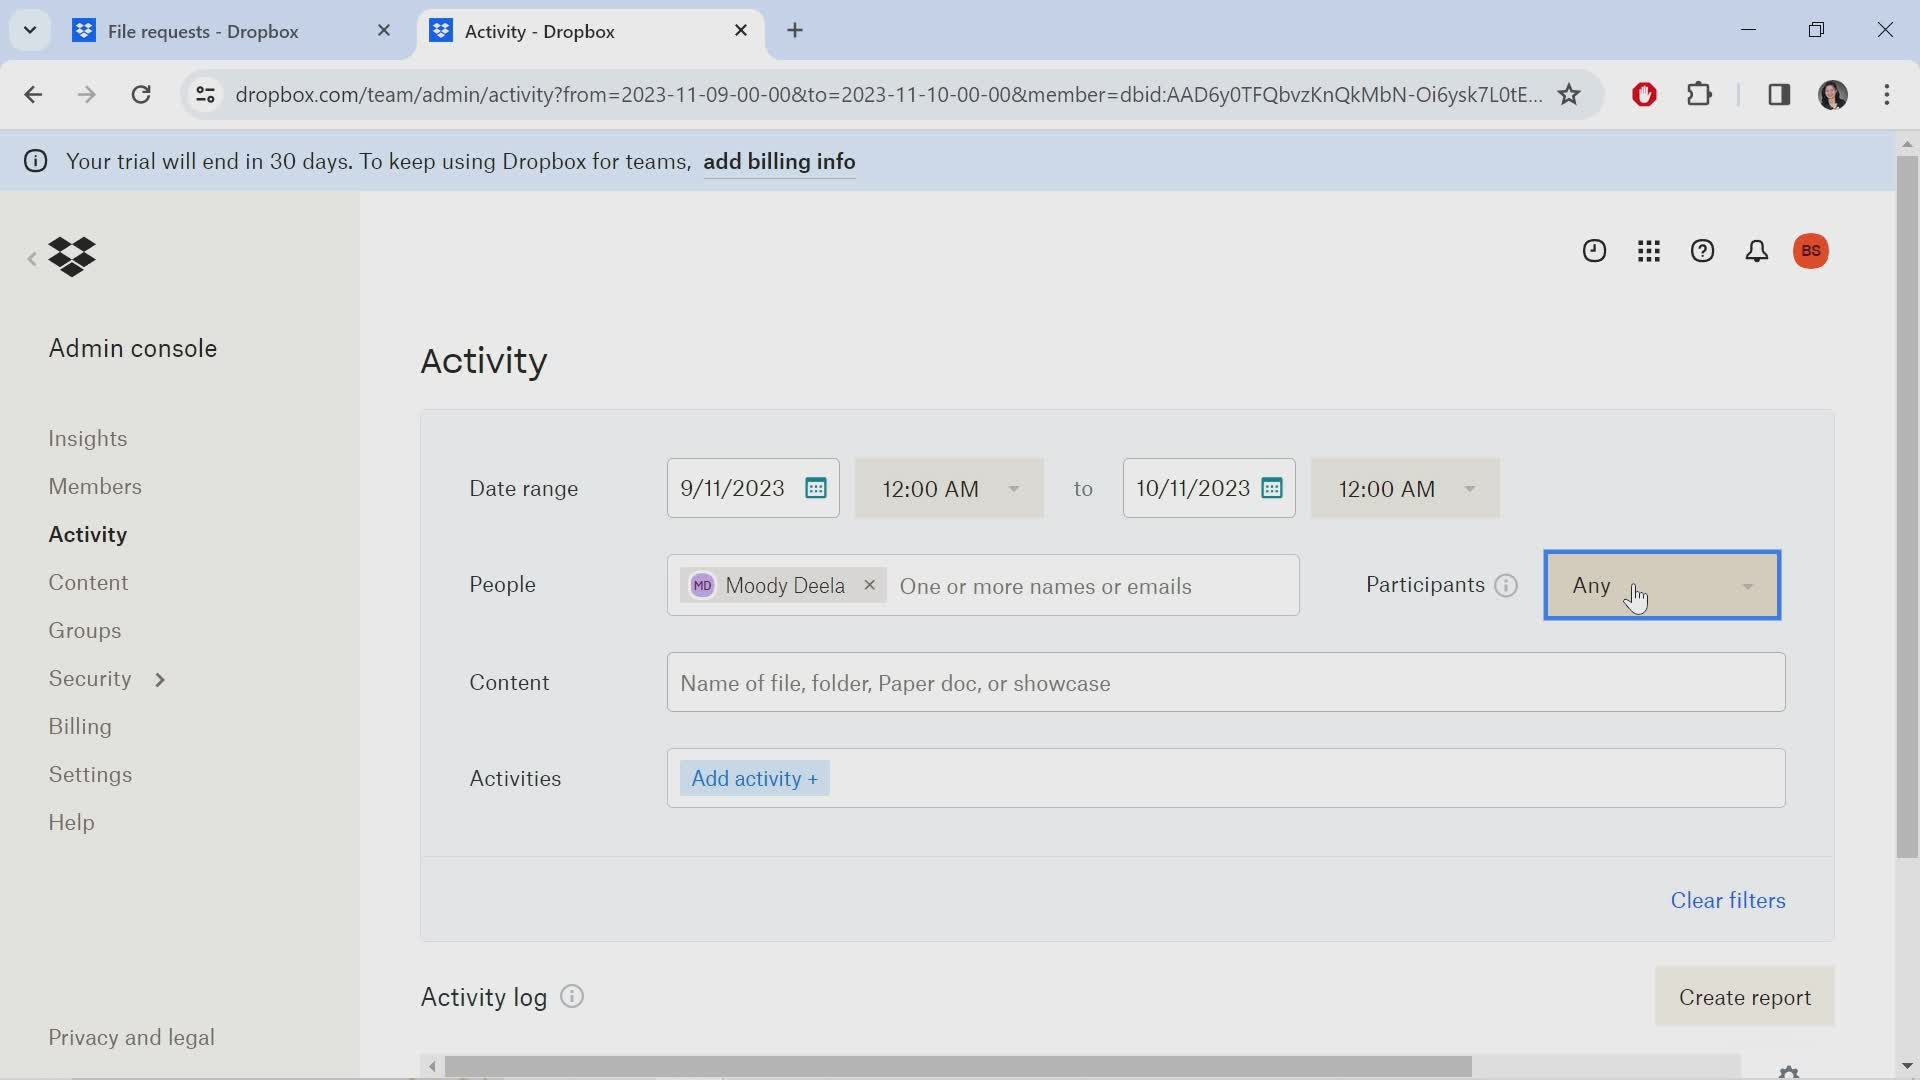Click the horizontal scrollbar of activity log
This screenshot has height=1080, width=1920.
point(958,1067)
